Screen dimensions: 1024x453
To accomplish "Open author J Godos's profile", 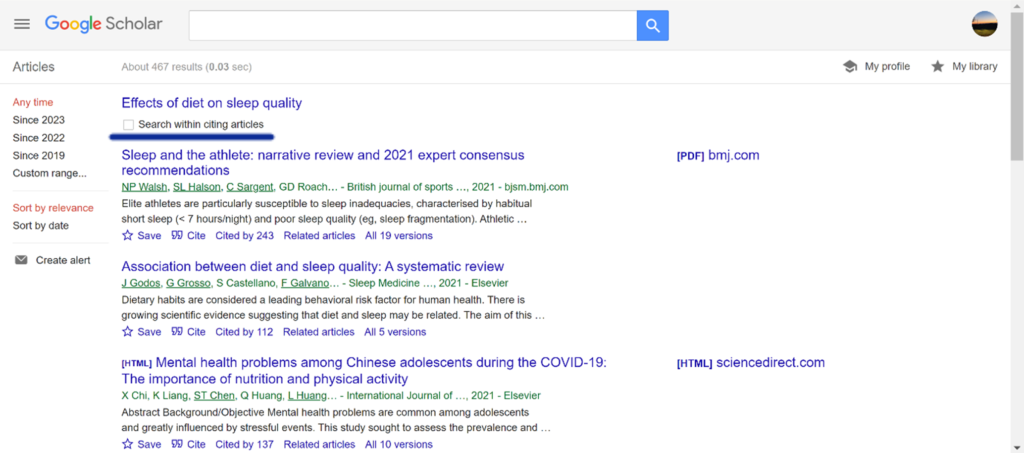I will (x=141, y=283).
